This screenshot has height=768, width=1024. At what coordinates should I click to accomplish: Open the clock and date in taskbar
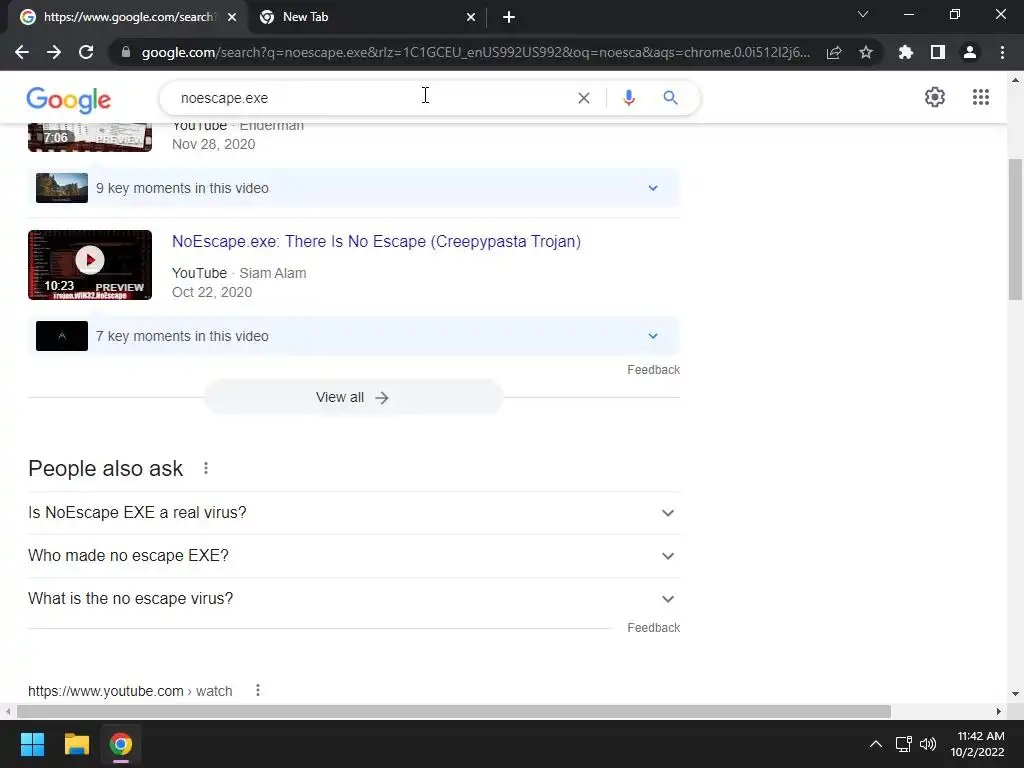(x=978, y=744)
